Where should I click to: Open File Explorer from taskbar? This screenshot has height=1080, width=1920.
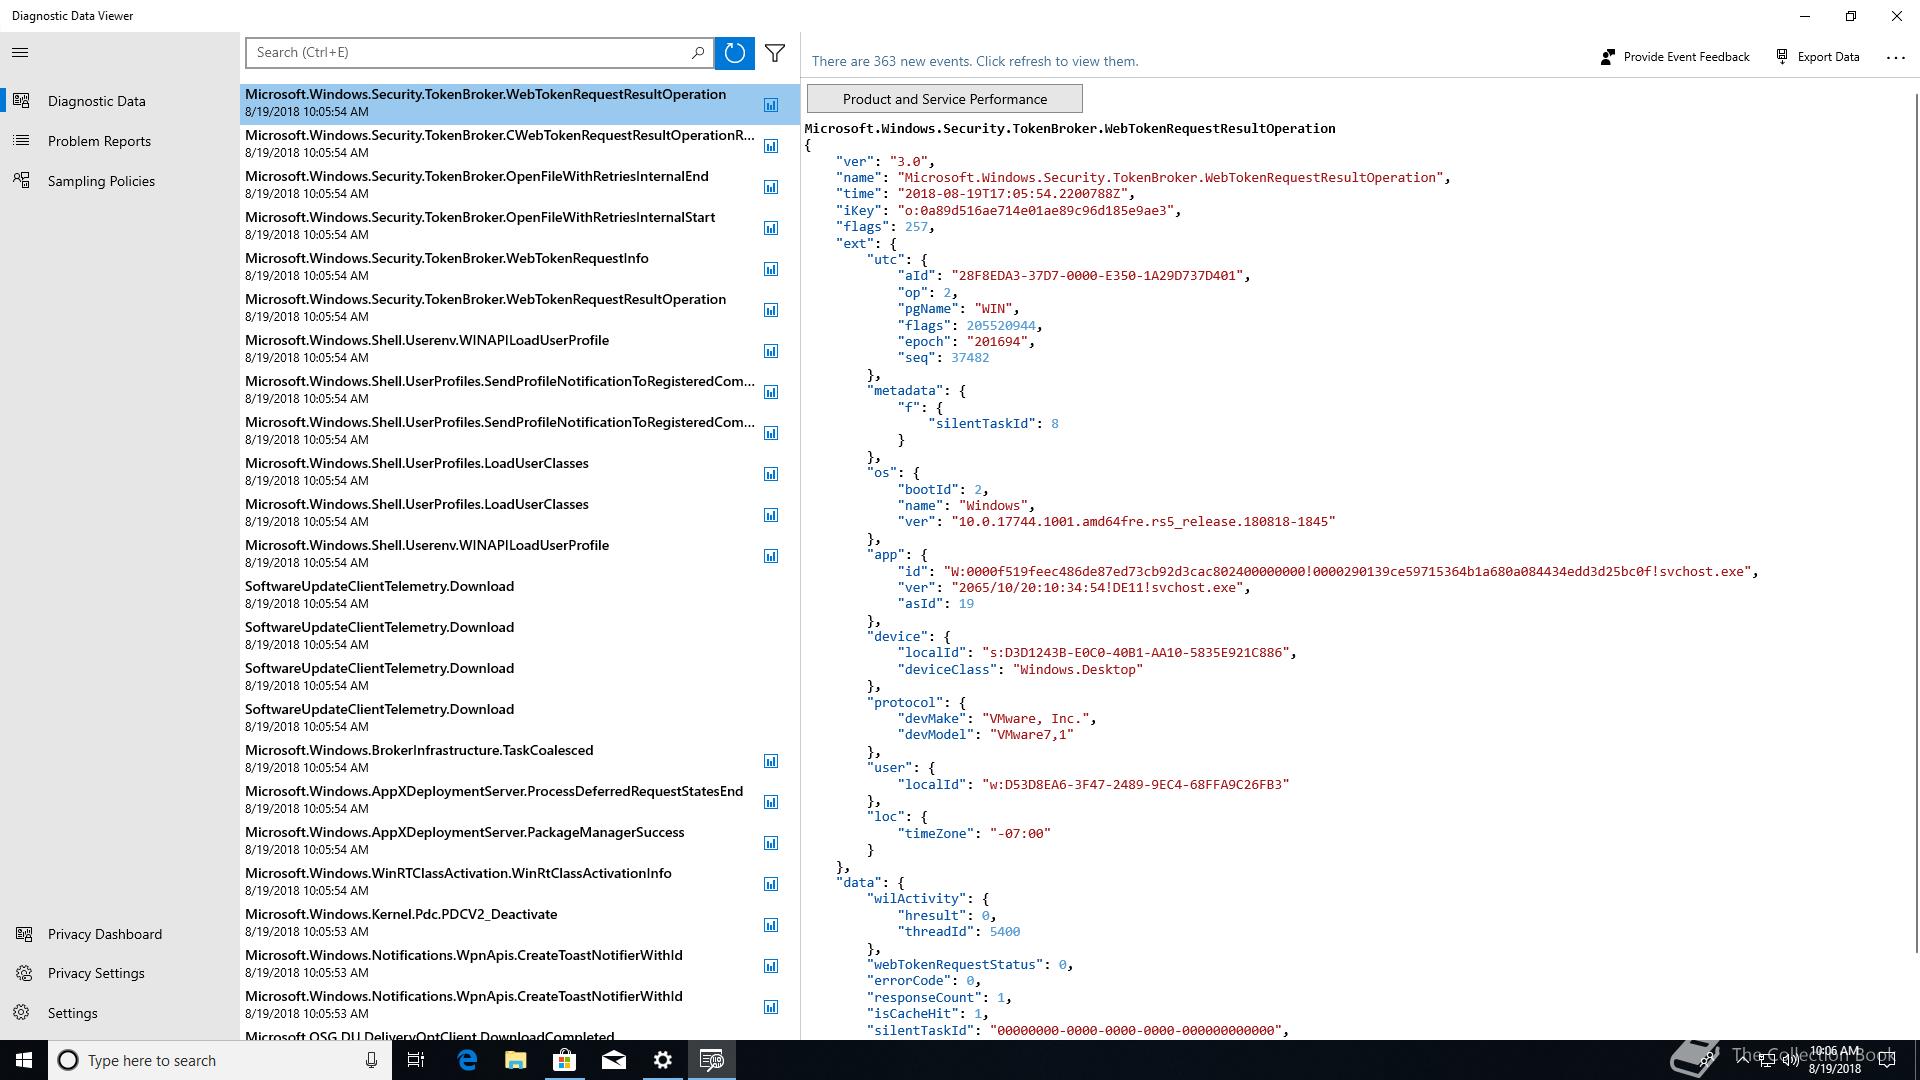tap(516, 1060)
